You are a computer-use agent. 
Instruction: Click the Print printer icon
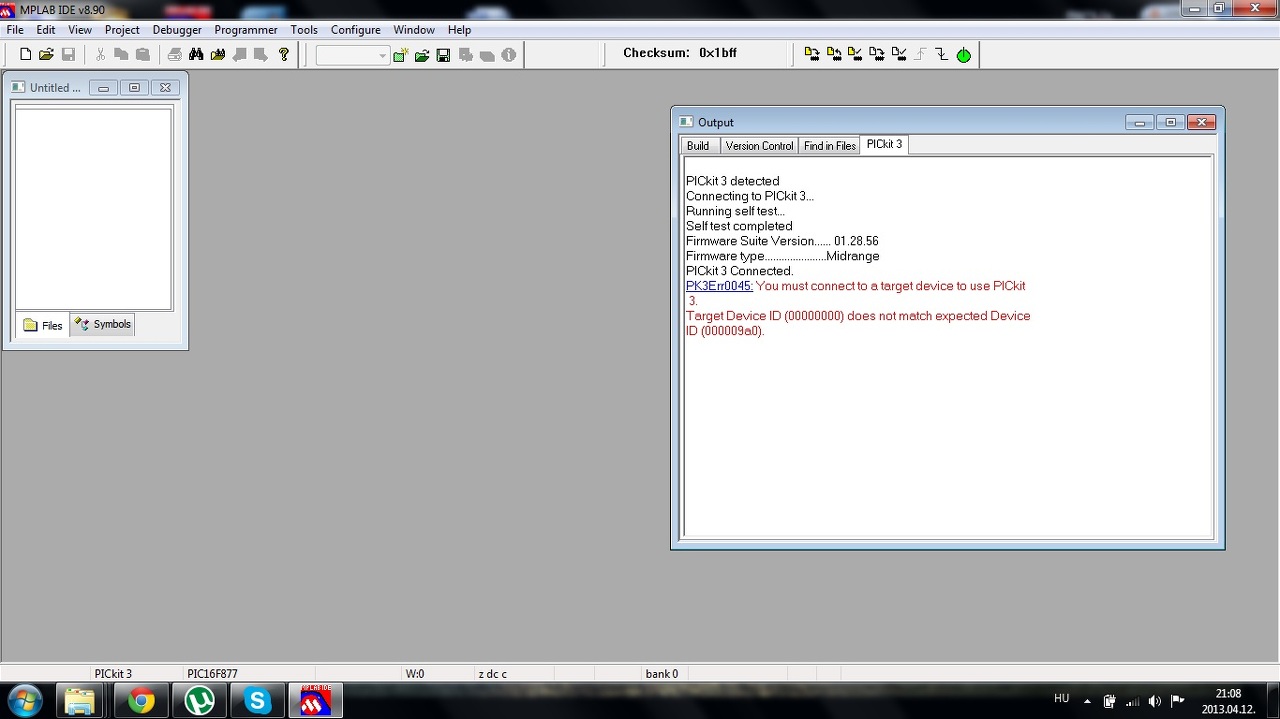[x=174, y=55]
